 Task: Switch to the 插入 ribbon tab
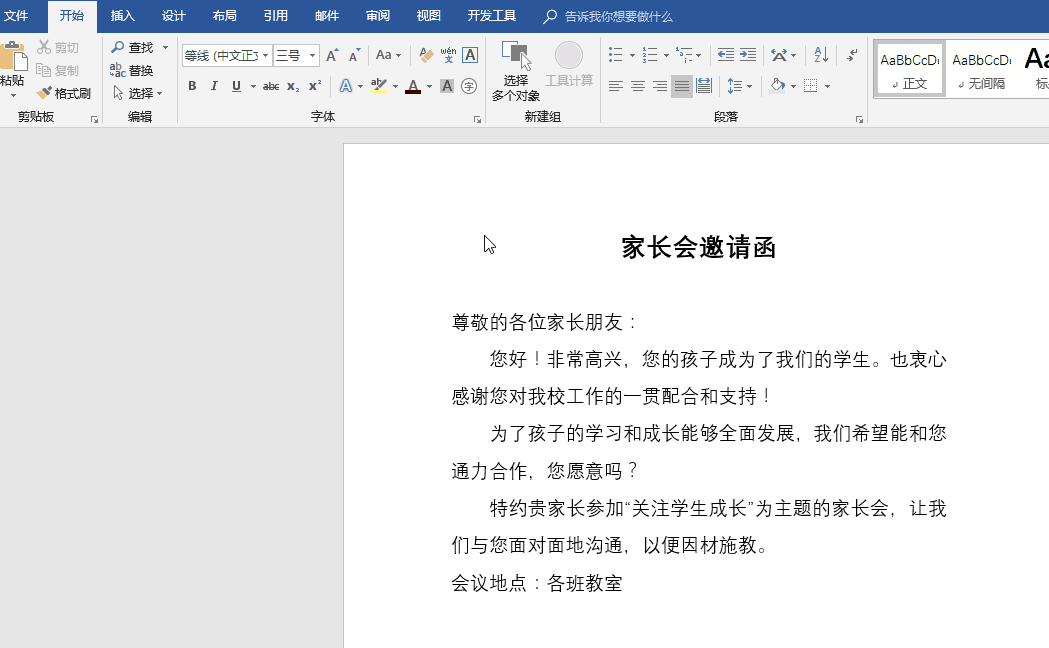pos(122,15)
